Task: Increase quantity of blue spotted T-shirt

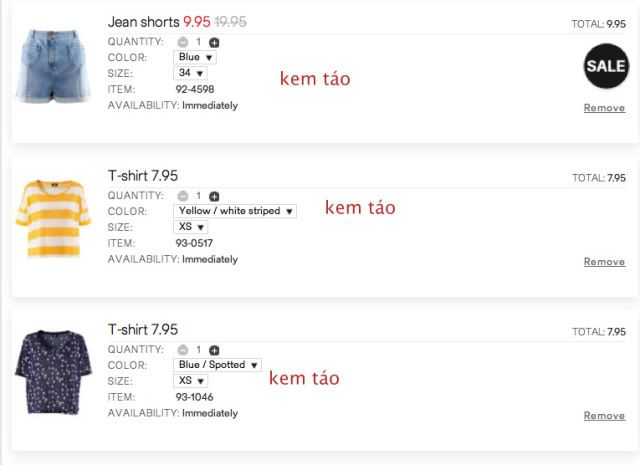Action: click(214, 350)
